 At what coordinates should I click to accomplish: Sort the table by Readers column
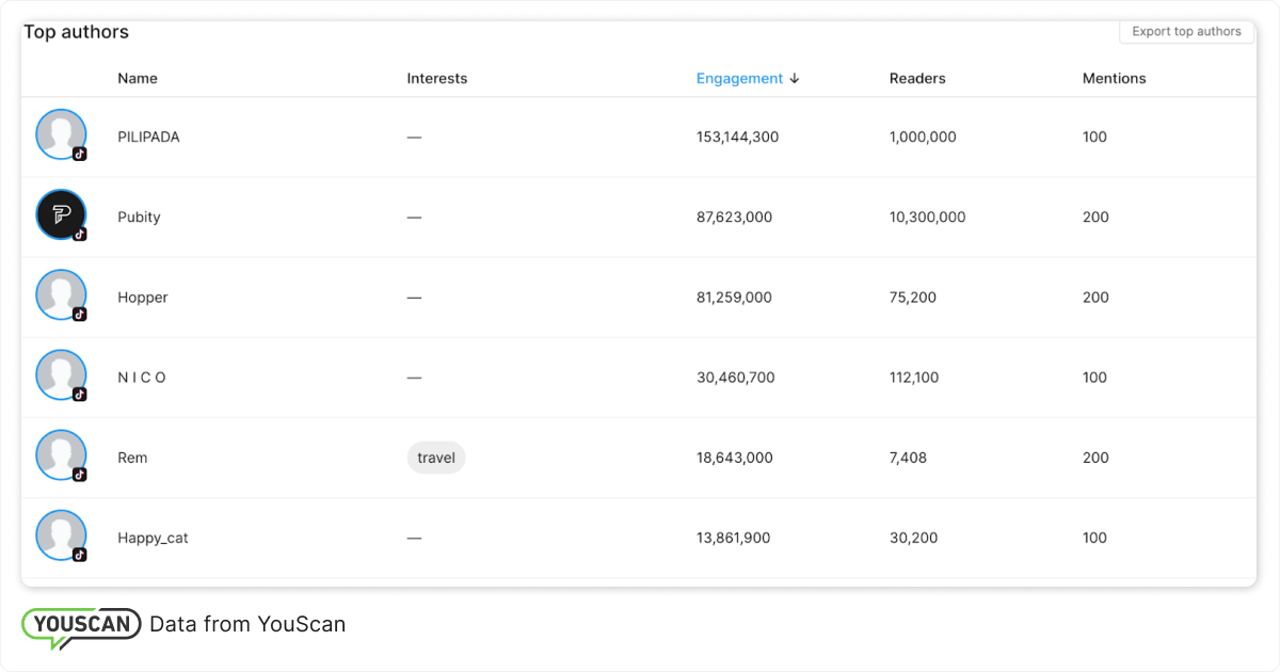click(917, 78)
